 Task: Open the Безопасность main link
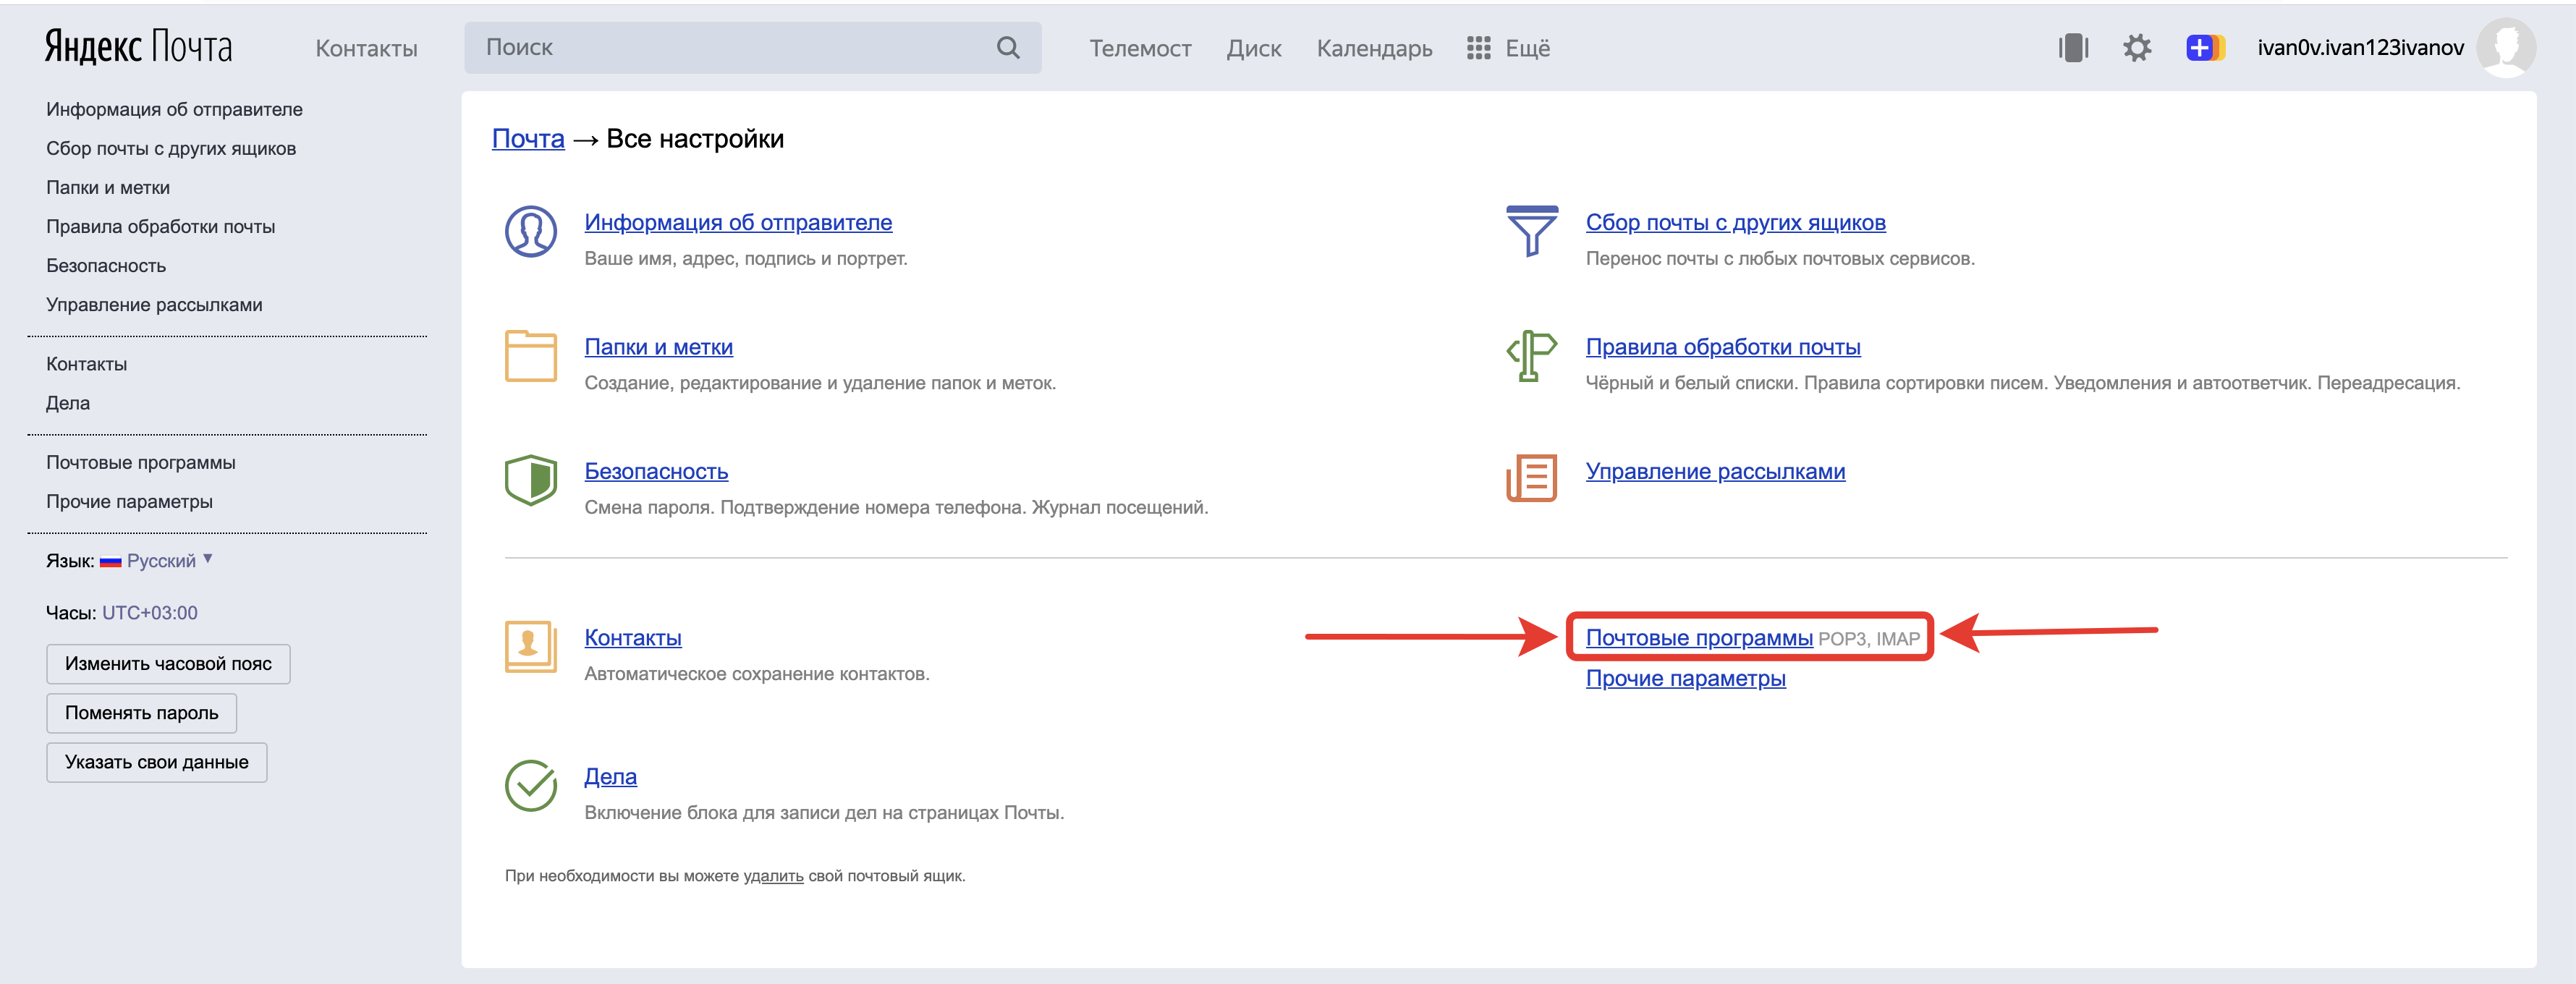coord(656,471)
